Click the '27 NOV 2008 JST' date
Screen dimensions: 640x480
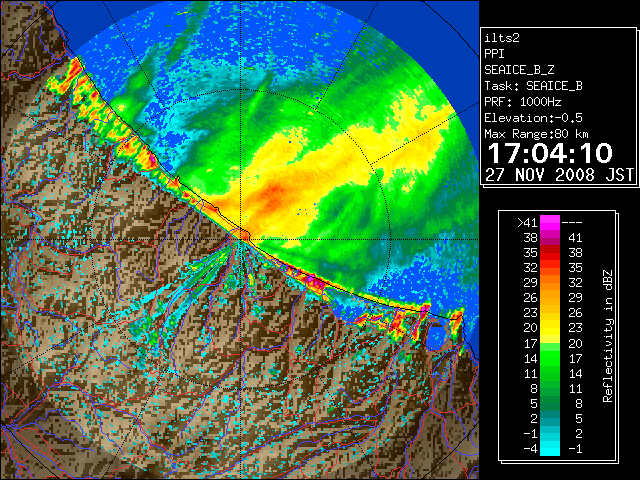(x=559, y=175)
